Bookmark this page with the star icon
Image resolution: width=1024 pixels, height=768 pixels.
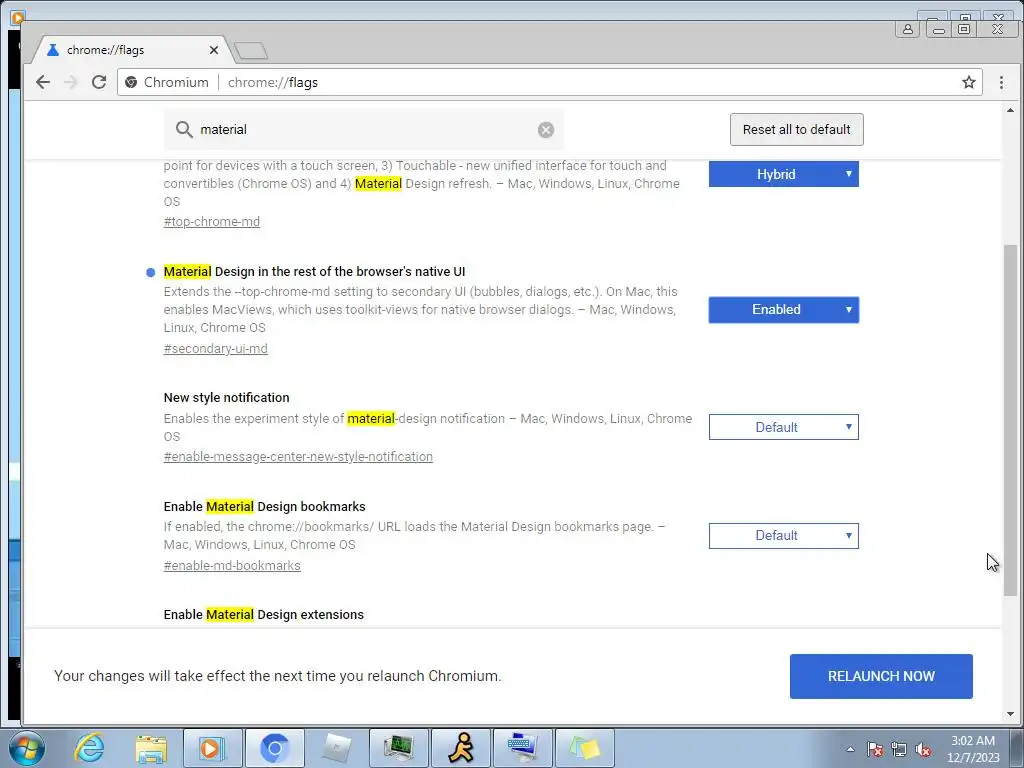pyautogui.click(x=968, y=82)
